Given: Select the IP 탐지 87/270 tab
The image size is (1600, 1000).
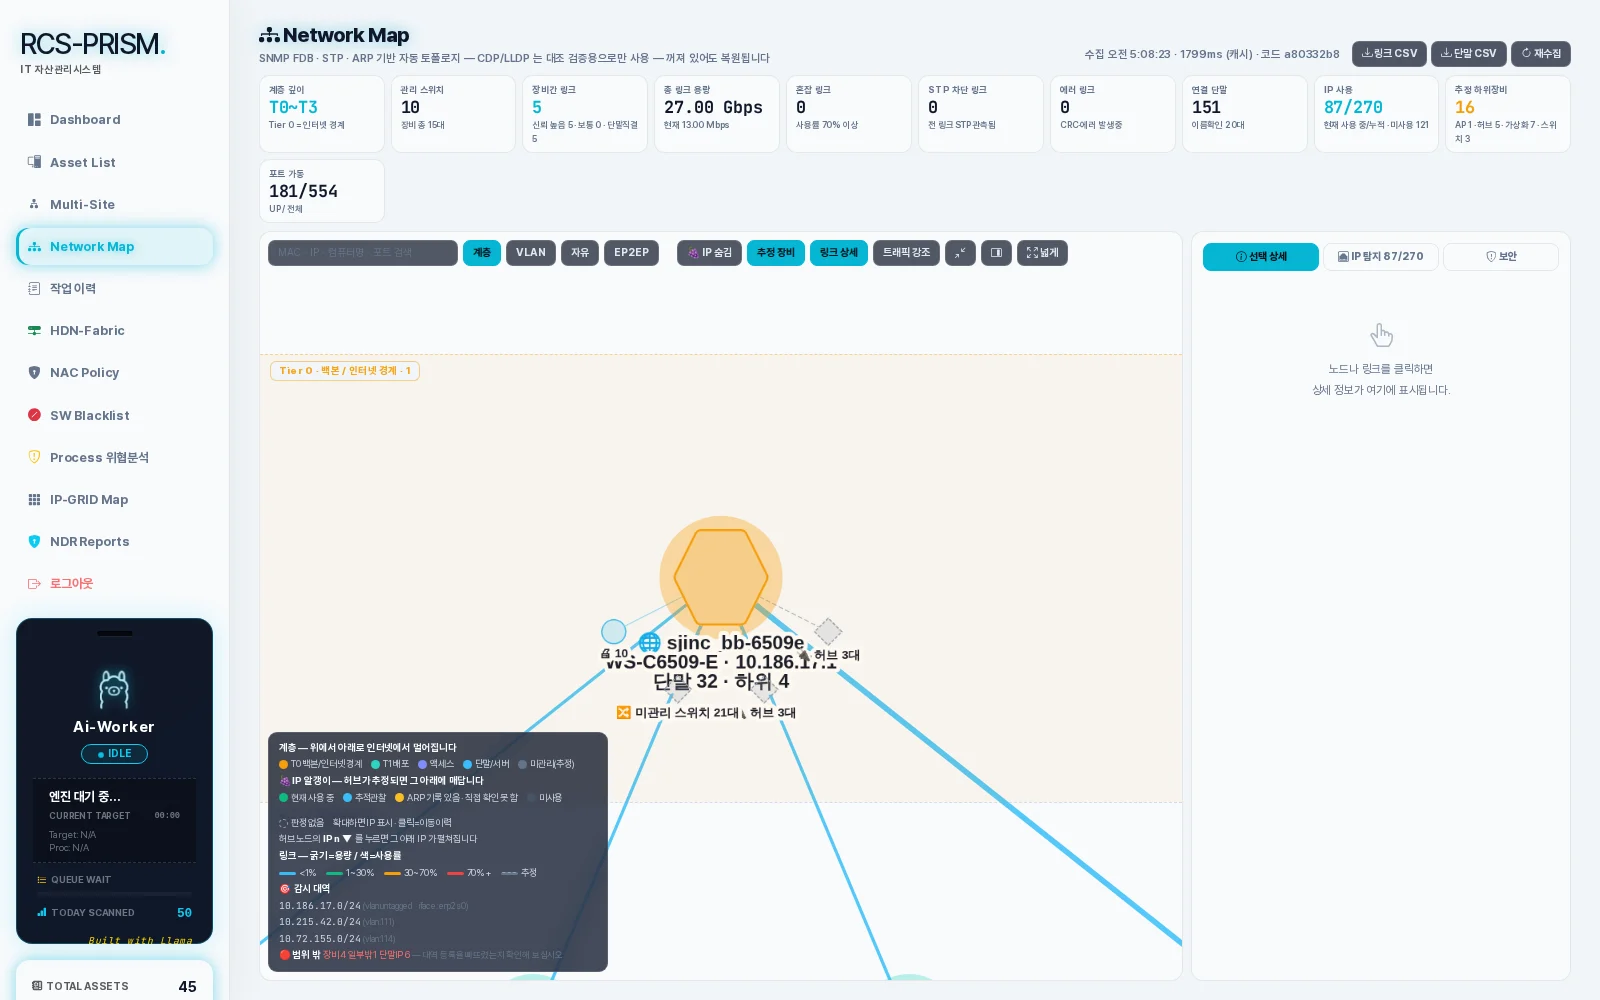Looking at the screenshot, I should (x=1381, y=257).
